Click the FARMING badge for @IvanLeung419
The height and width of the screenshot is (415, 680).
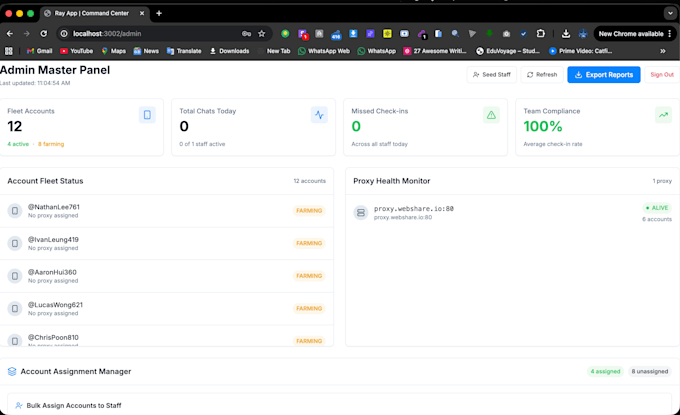click(309, 243)
